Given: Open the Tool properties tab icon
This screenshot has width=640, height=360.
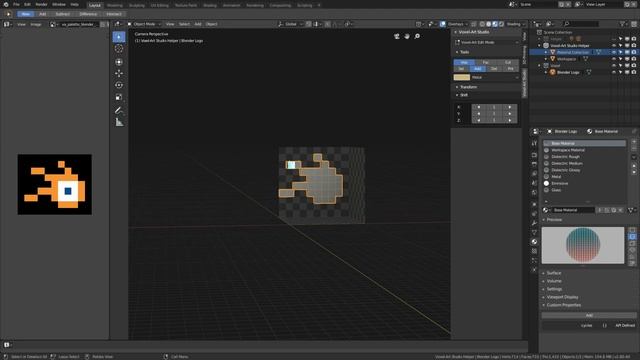Looking at the screenshot, I should pos(534,143).
